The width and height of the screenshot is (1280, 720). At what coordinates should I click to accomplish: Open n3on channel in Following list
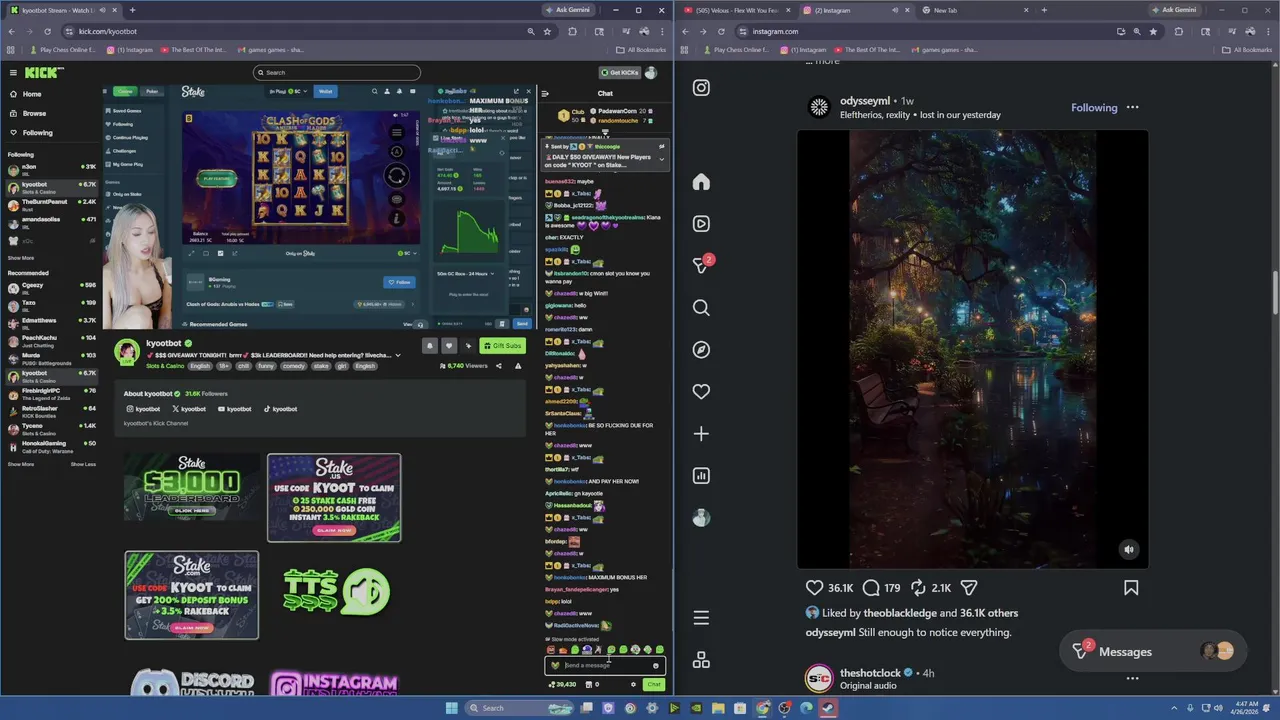point(51,169)
